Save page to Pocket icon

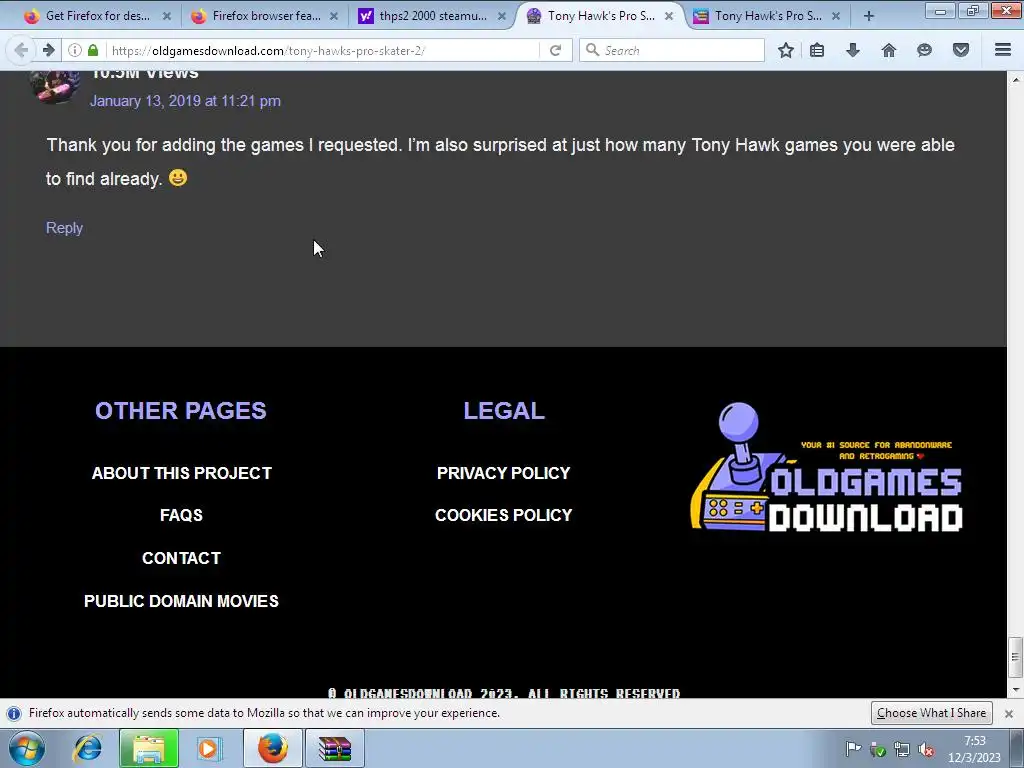[961, 50]
